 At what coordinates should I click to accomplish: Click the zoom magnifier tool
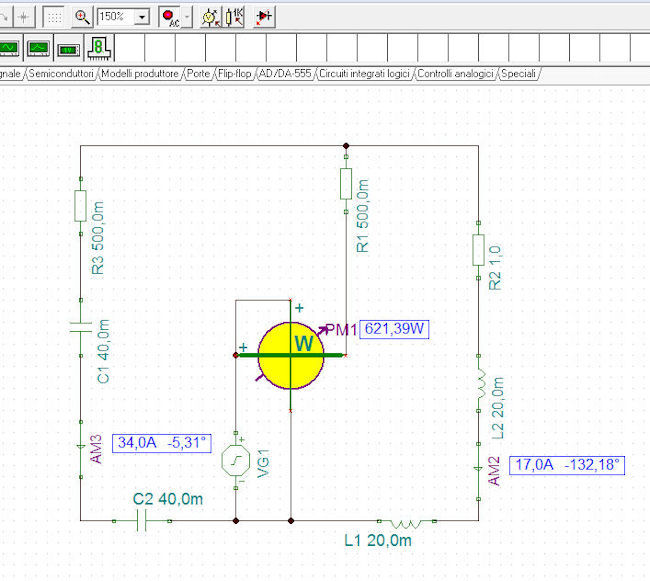83,17
